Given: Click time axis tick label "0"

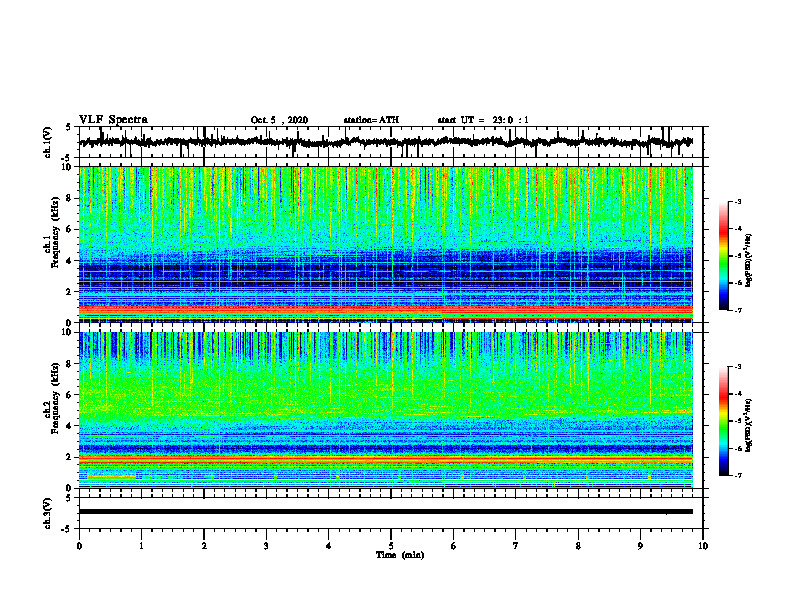Looking at the screenshot, I should coord(79,546).
